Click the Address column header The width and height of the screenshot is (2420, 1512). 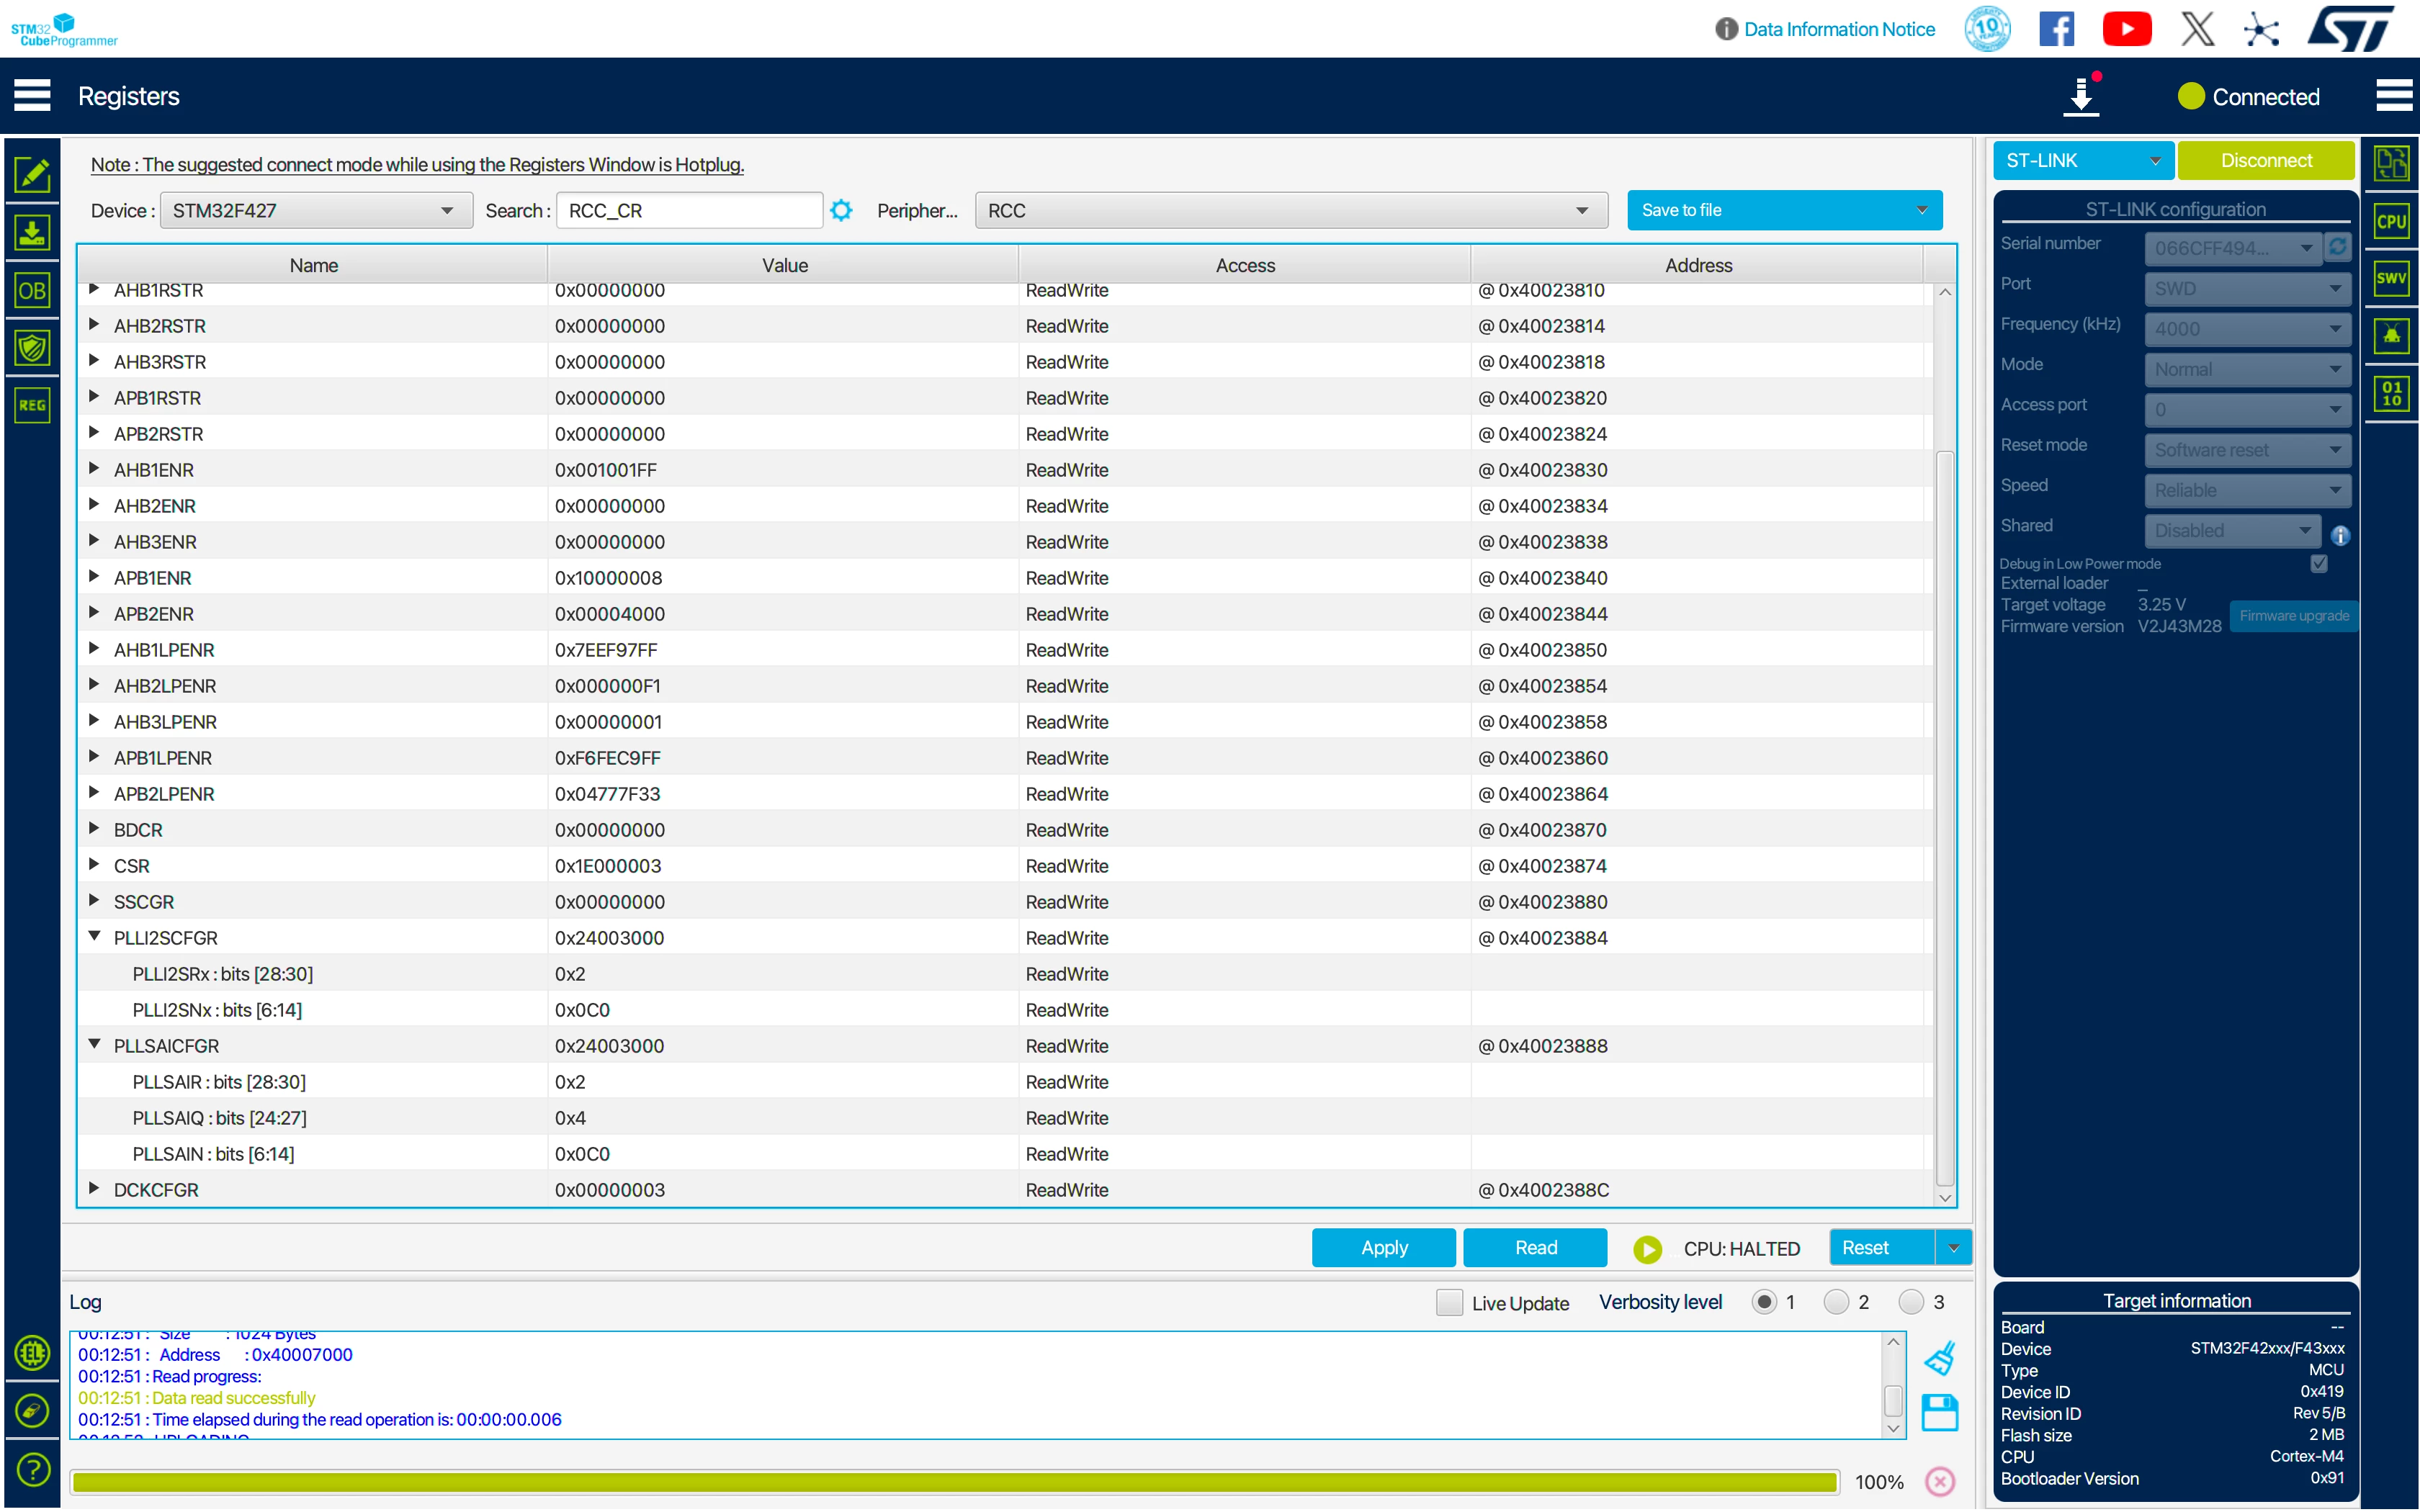click(x=1698, y=265)
